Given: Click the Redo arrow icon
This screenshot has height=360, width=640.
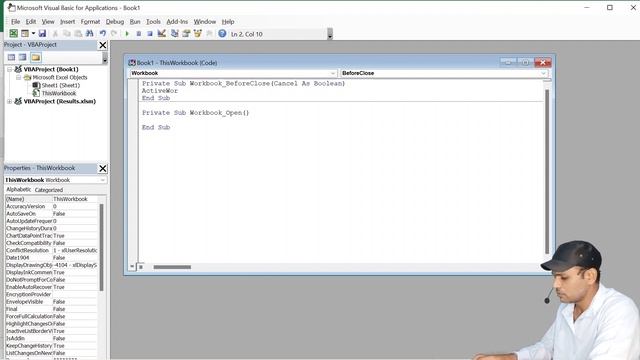Looking at the screenshot, I should click(x=114, y=34).
